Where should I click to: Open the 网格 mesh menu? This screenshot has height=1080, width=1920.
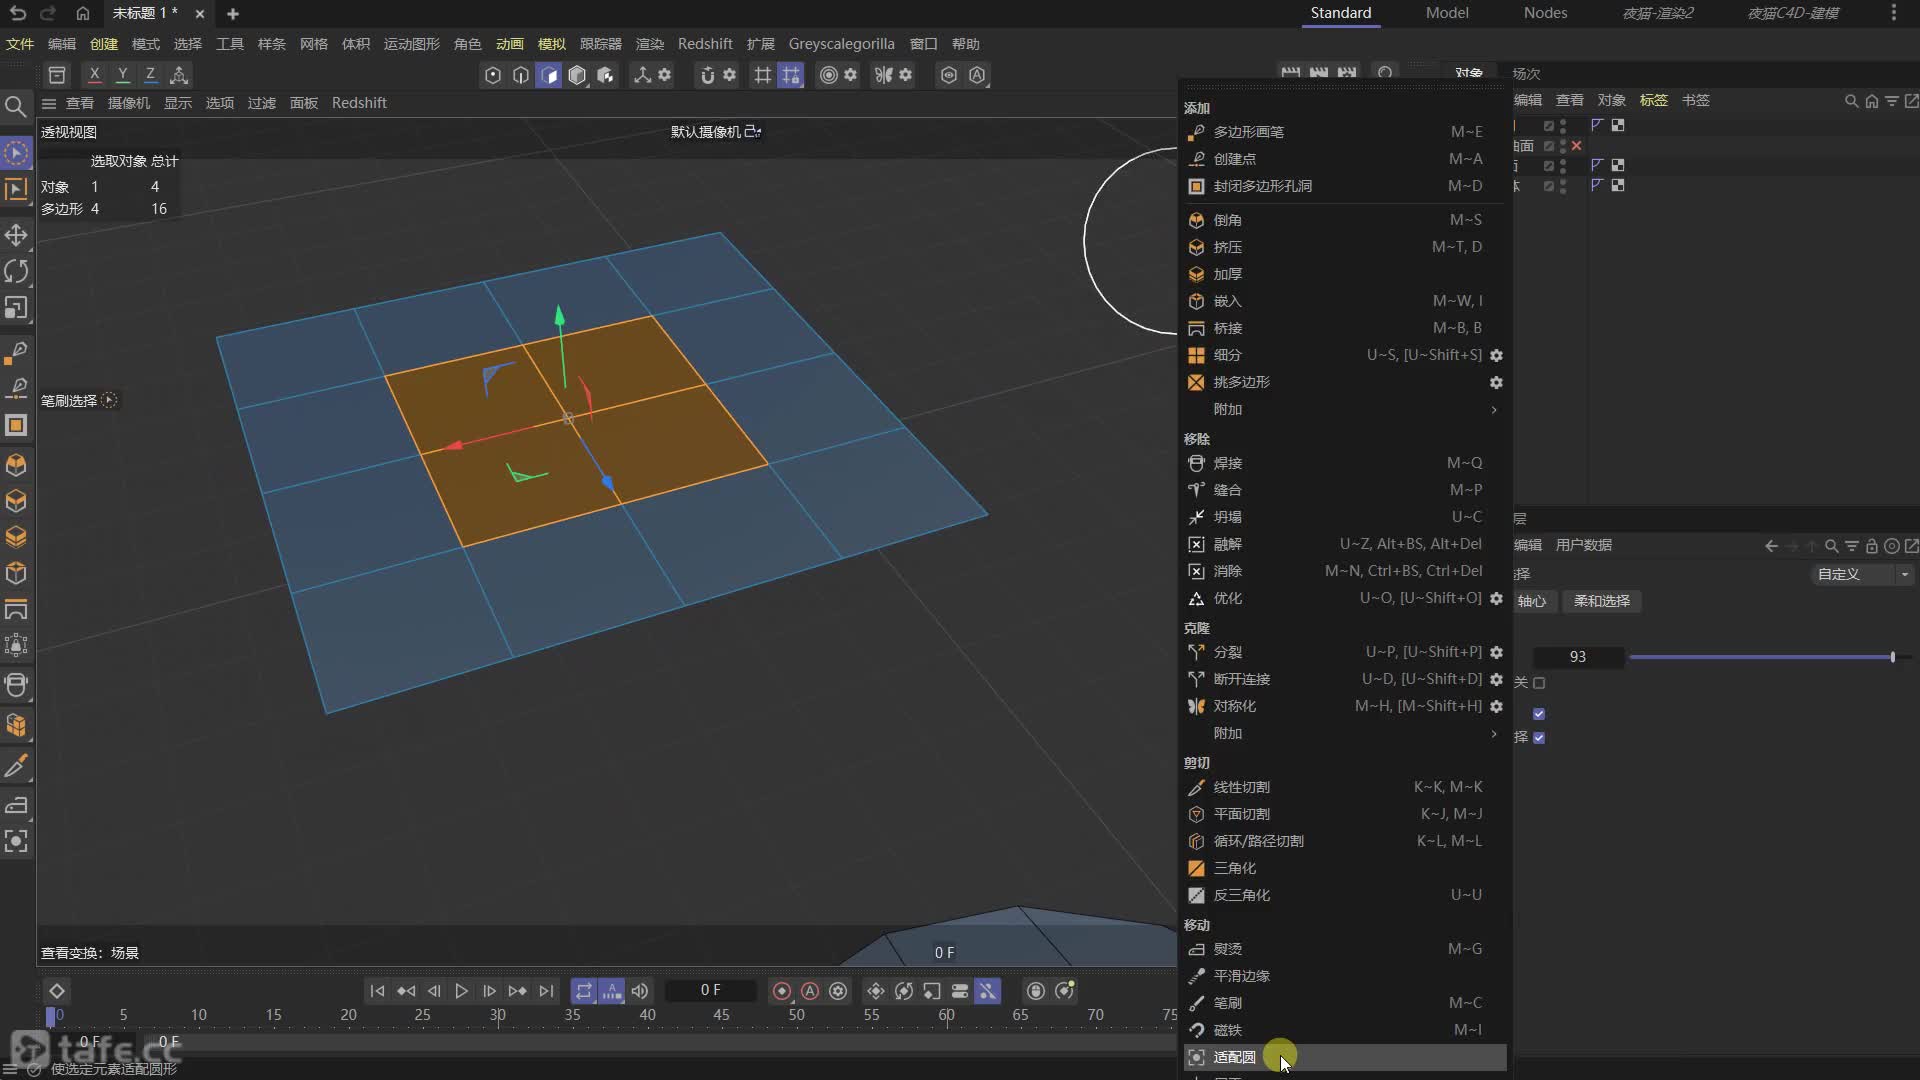coord(314,44)
